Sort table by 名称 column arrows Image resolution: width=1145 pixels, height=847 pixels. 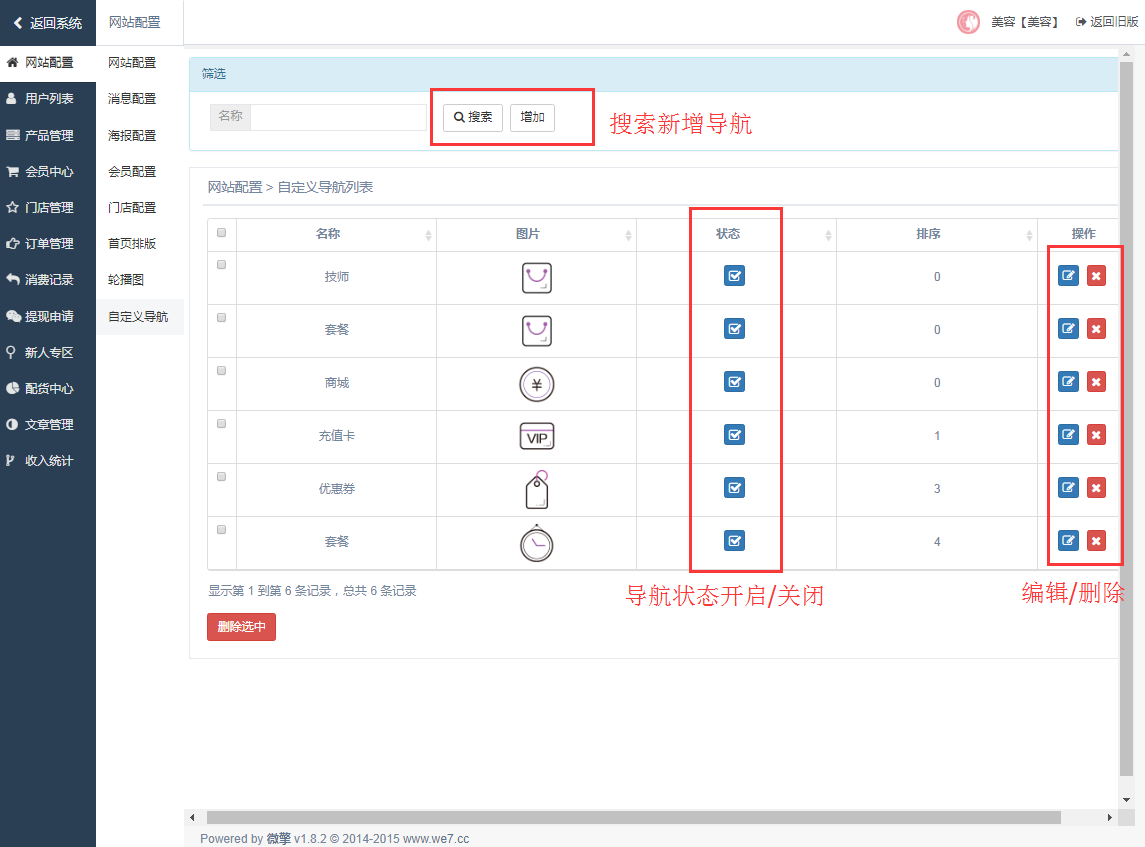[x=428, y=235]
